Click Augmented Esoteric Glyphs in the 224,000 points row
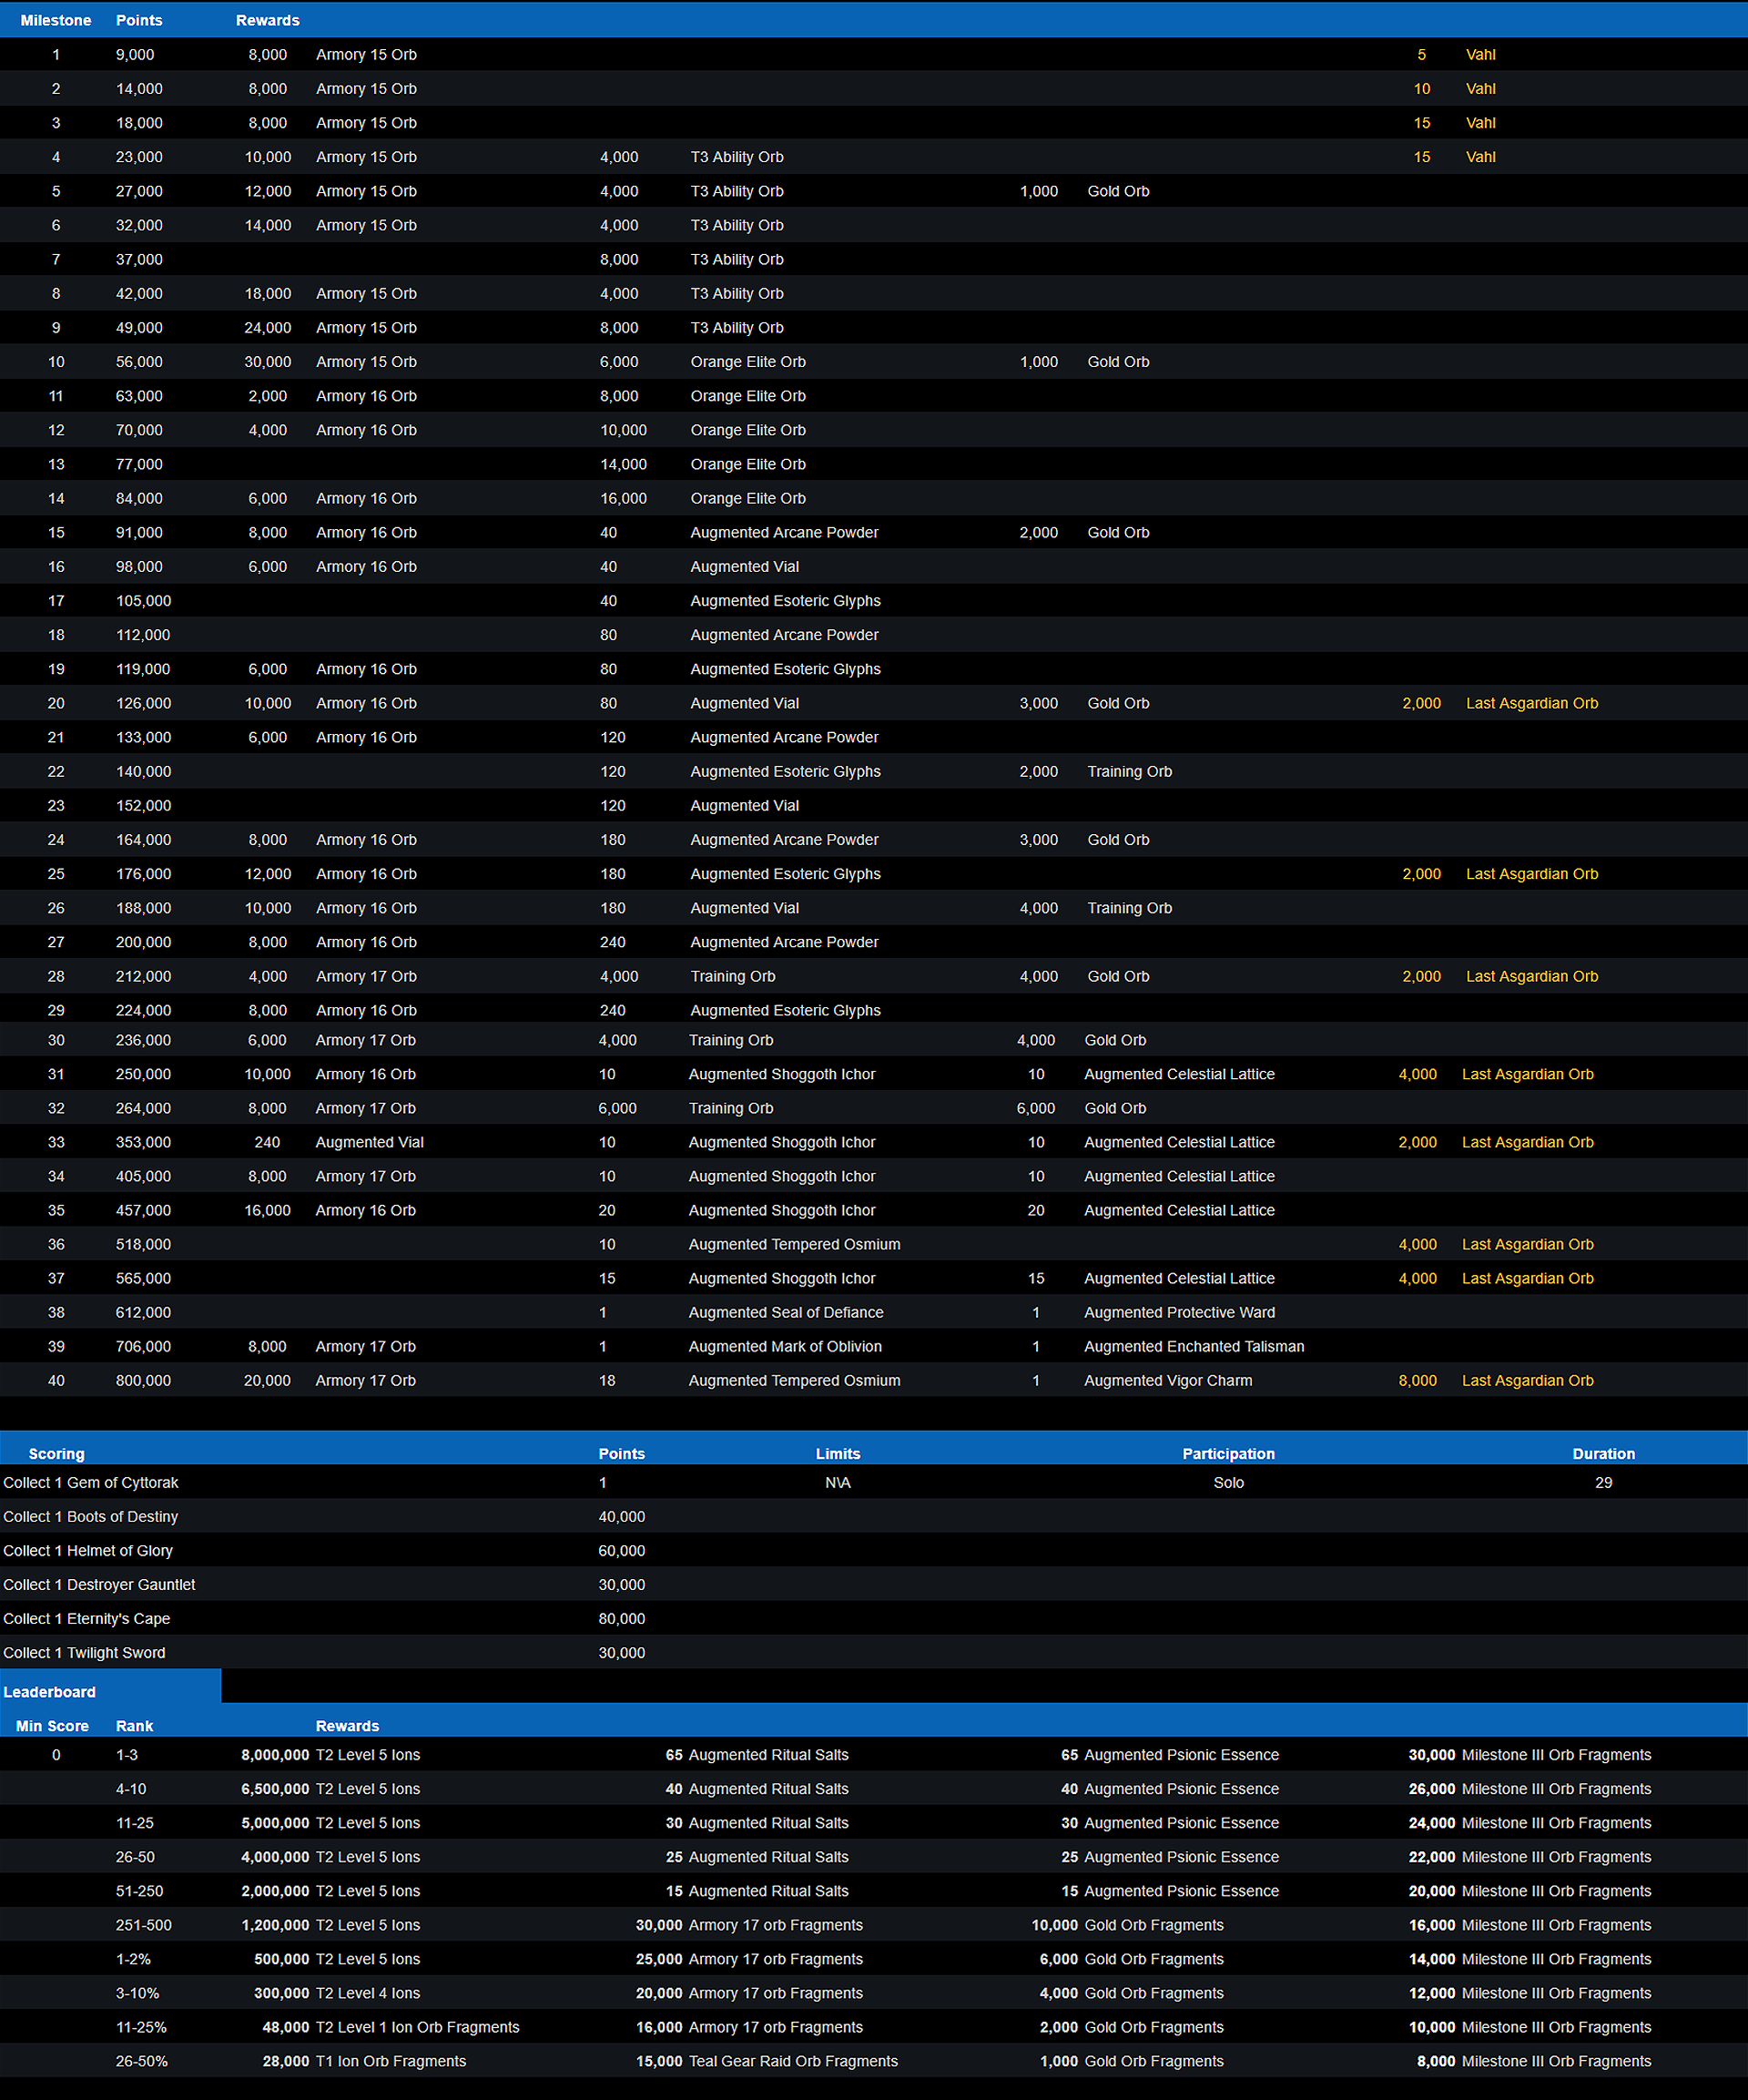This screenshot has height=2100, width=1748. point(785,1010)
